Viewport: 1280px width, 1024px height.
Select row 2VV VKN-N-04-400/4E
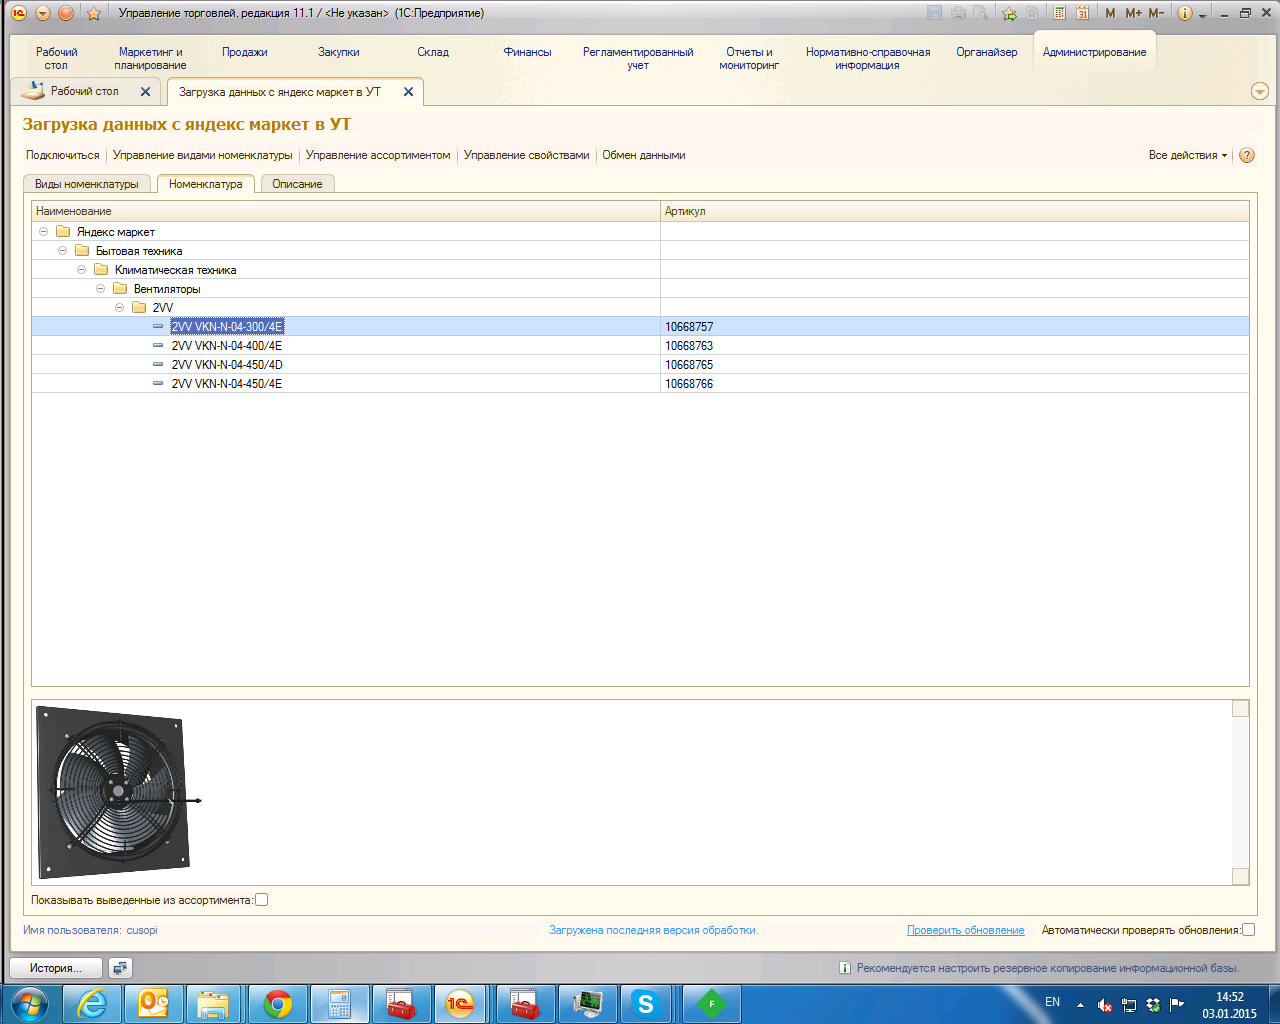pos(640,346)
